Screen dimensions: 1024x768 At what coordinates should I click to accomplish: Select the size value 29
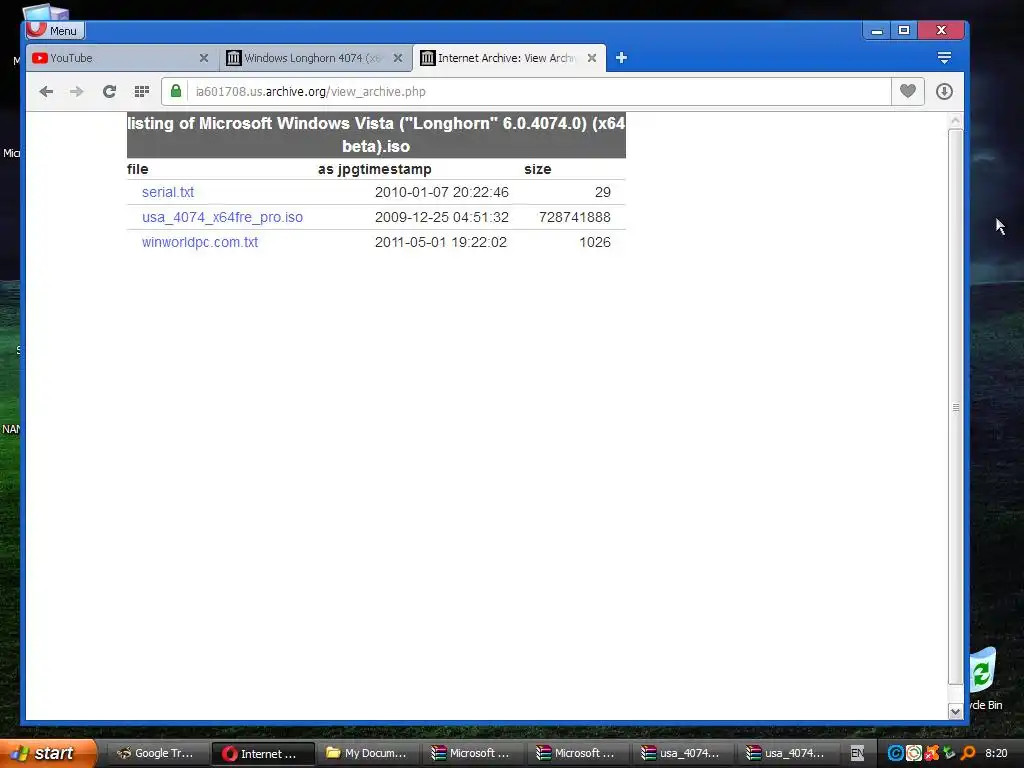pos(603,192)
